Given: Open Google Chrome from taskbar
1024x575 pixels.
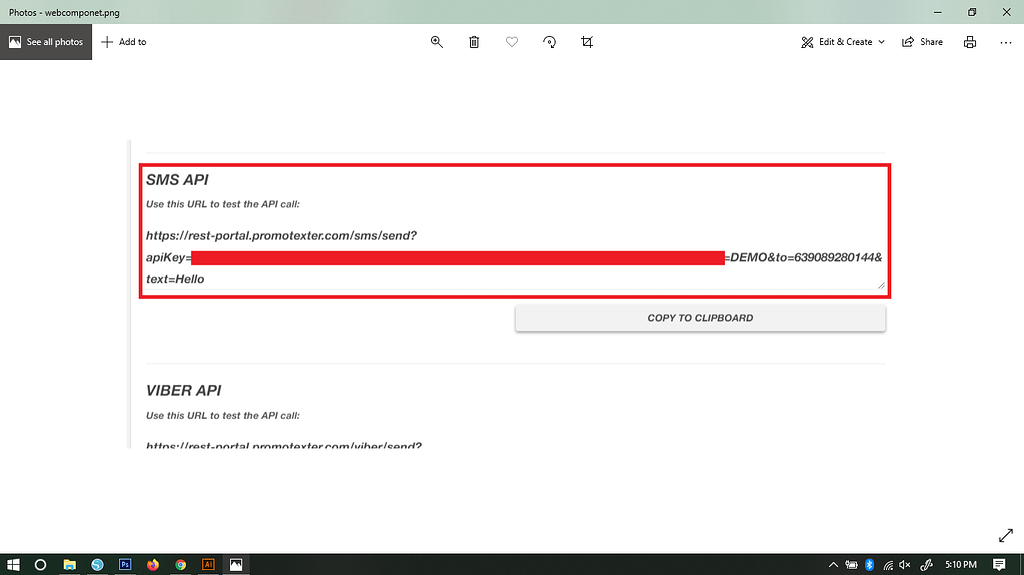Looking at the screenshot, I should (x=180, y=565).
